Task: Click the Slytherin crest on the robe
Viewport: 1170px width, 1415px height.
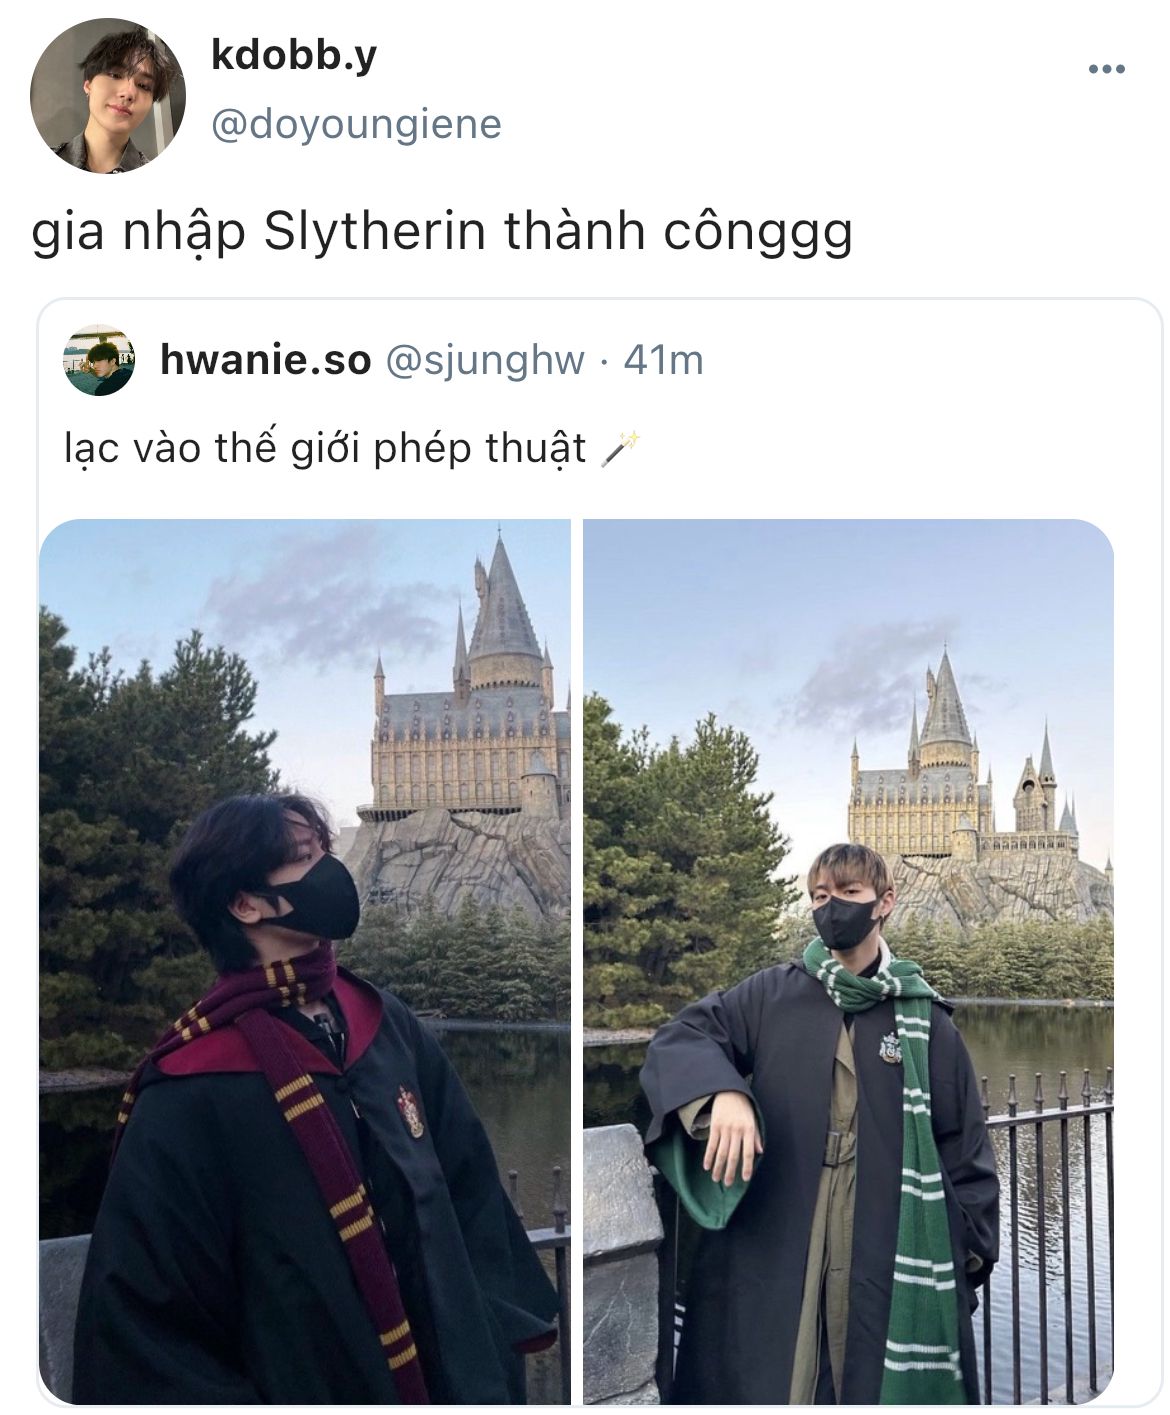Action: point(890,1049)
